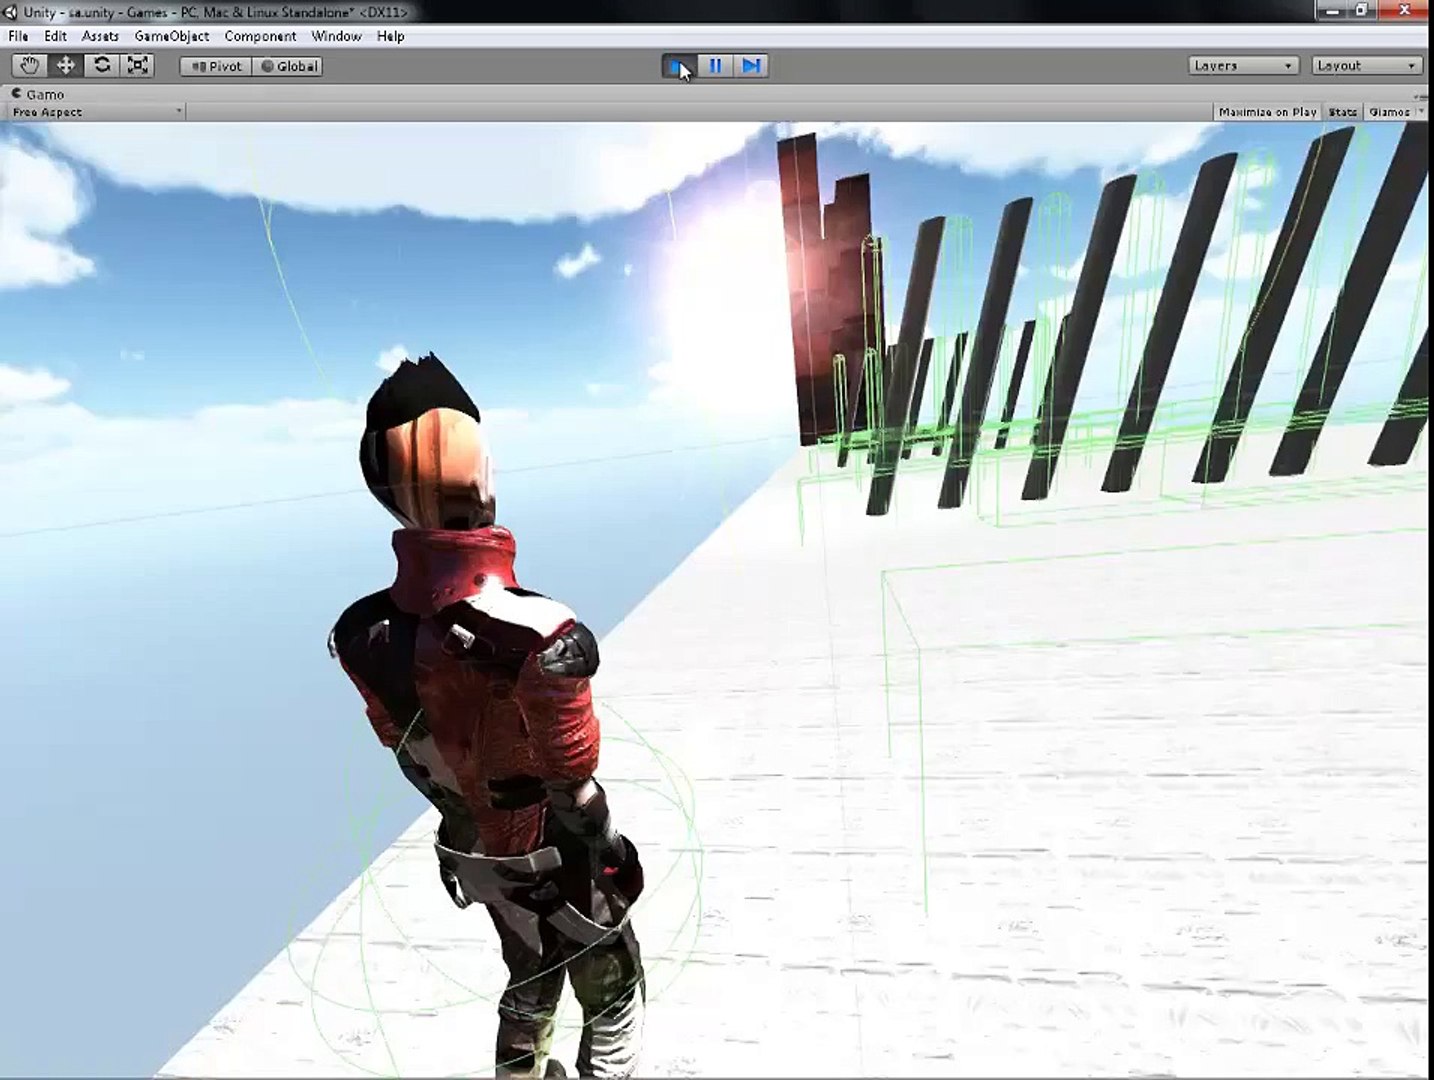Select the Hand tool
The image size is (1434, 1080).
[x=30, y=66]
